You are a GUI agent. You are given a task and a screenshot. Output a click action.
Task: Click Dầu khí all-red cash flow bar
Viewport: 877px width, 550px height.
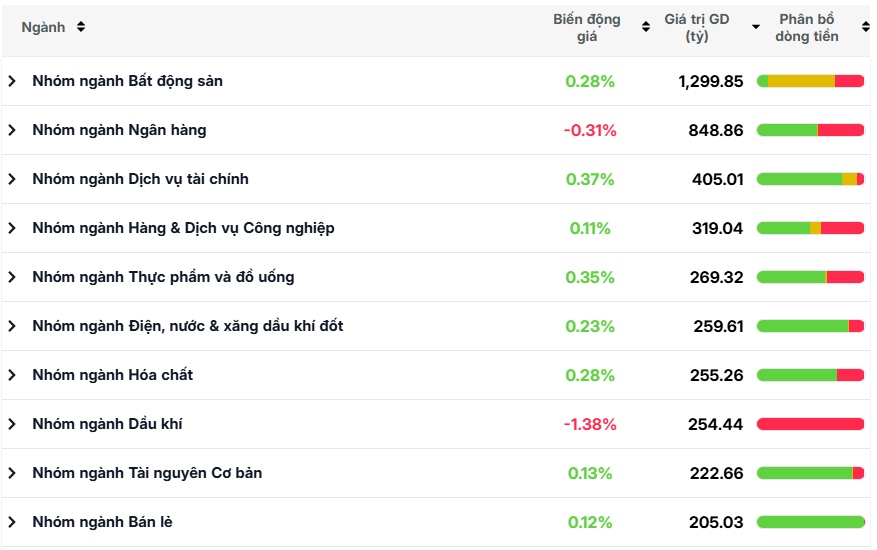click(810, 424)
